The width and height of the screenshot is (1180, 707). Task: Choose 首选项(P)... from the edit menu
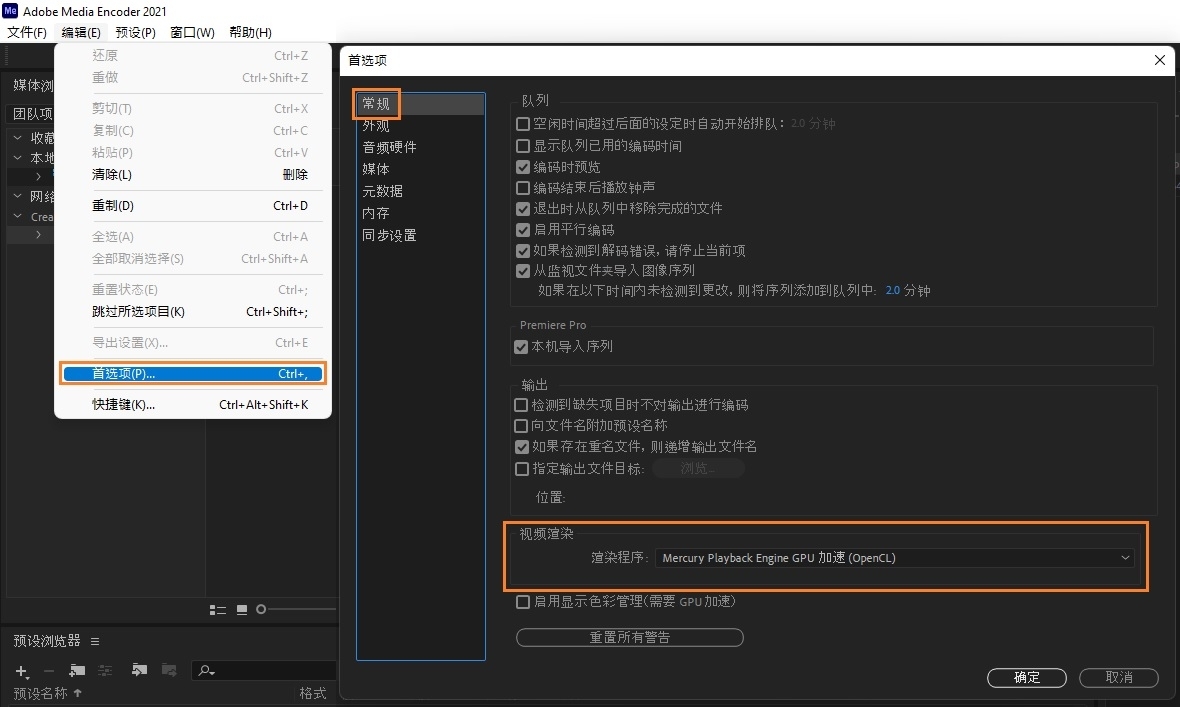193,373
